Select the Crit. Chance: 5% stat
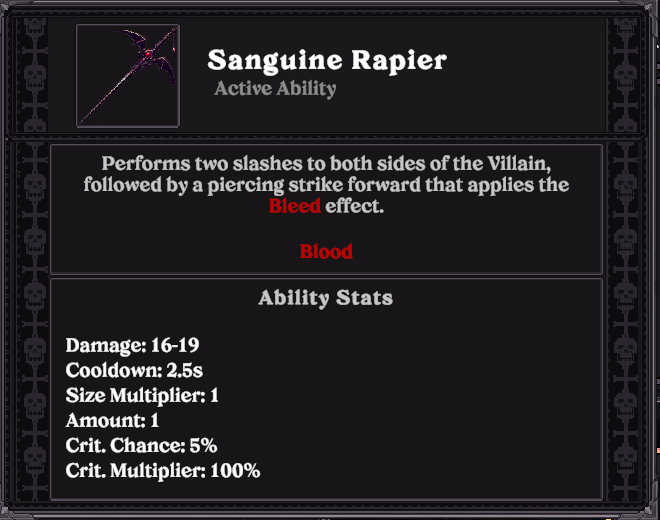 [x=141, y=445]
